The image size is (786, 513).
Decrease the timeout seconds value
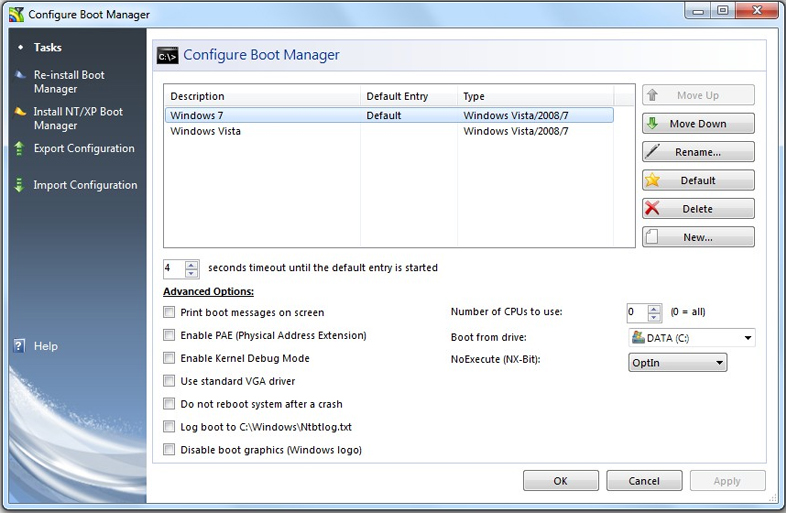(x=191, y=273)
